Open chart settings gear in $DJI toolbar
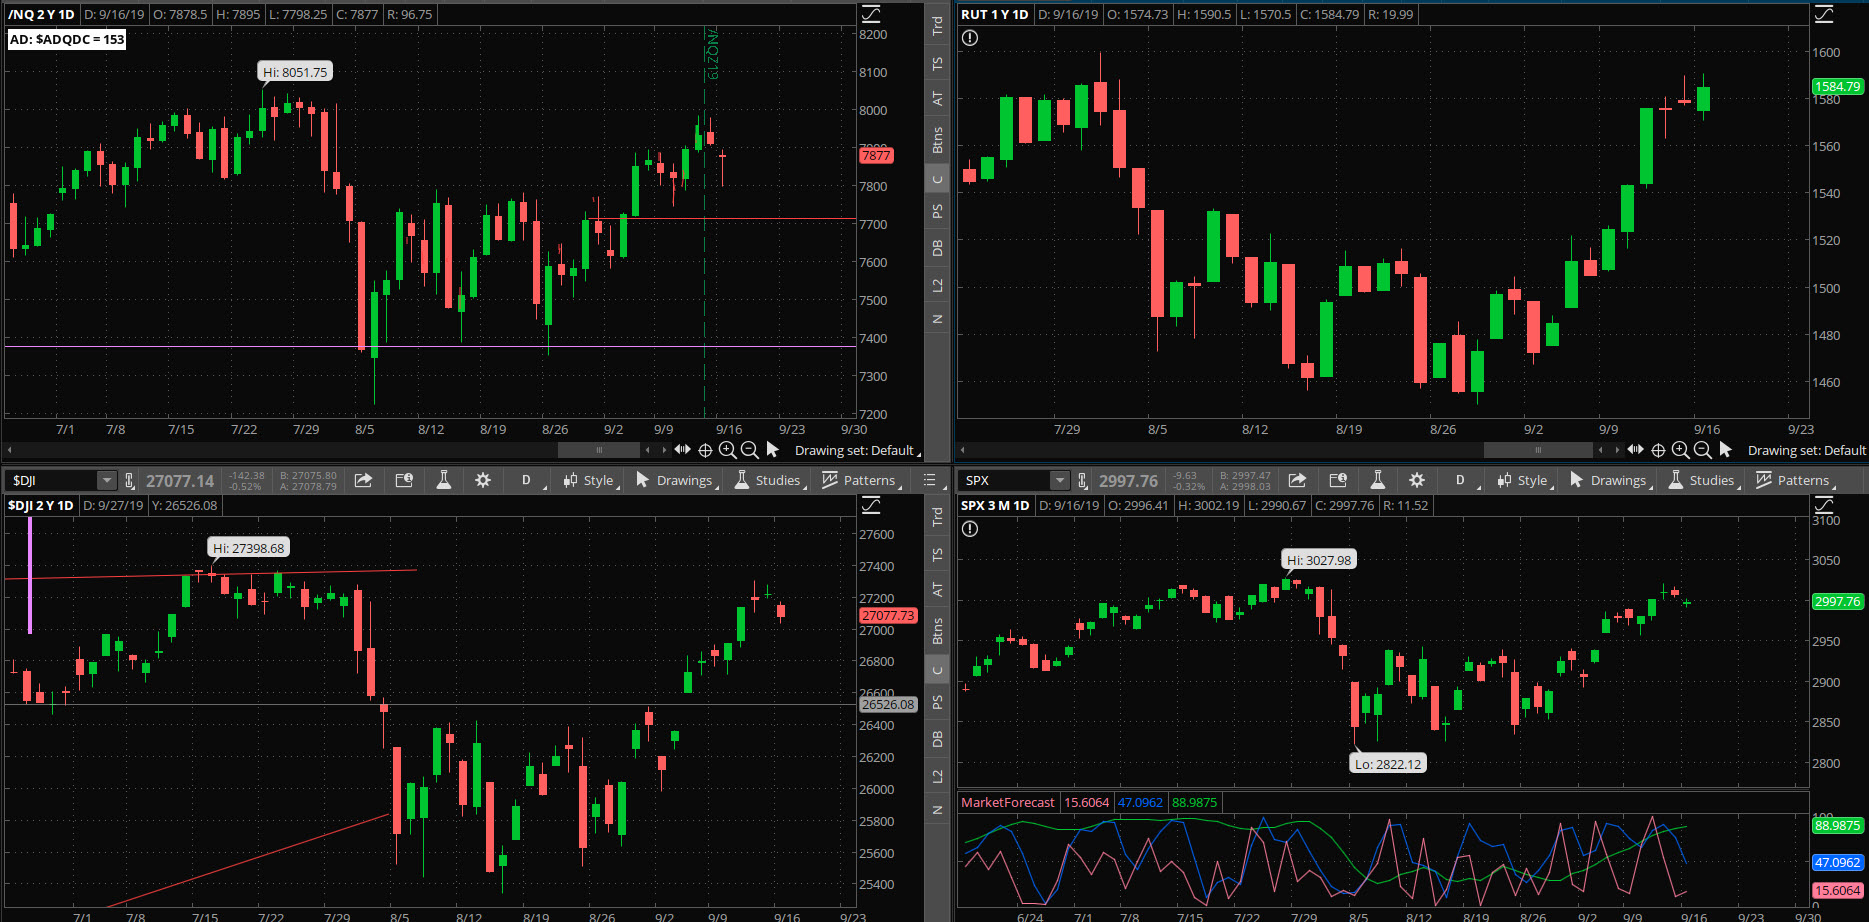This screenshot has width=1869, height=922. coord(483,480)
